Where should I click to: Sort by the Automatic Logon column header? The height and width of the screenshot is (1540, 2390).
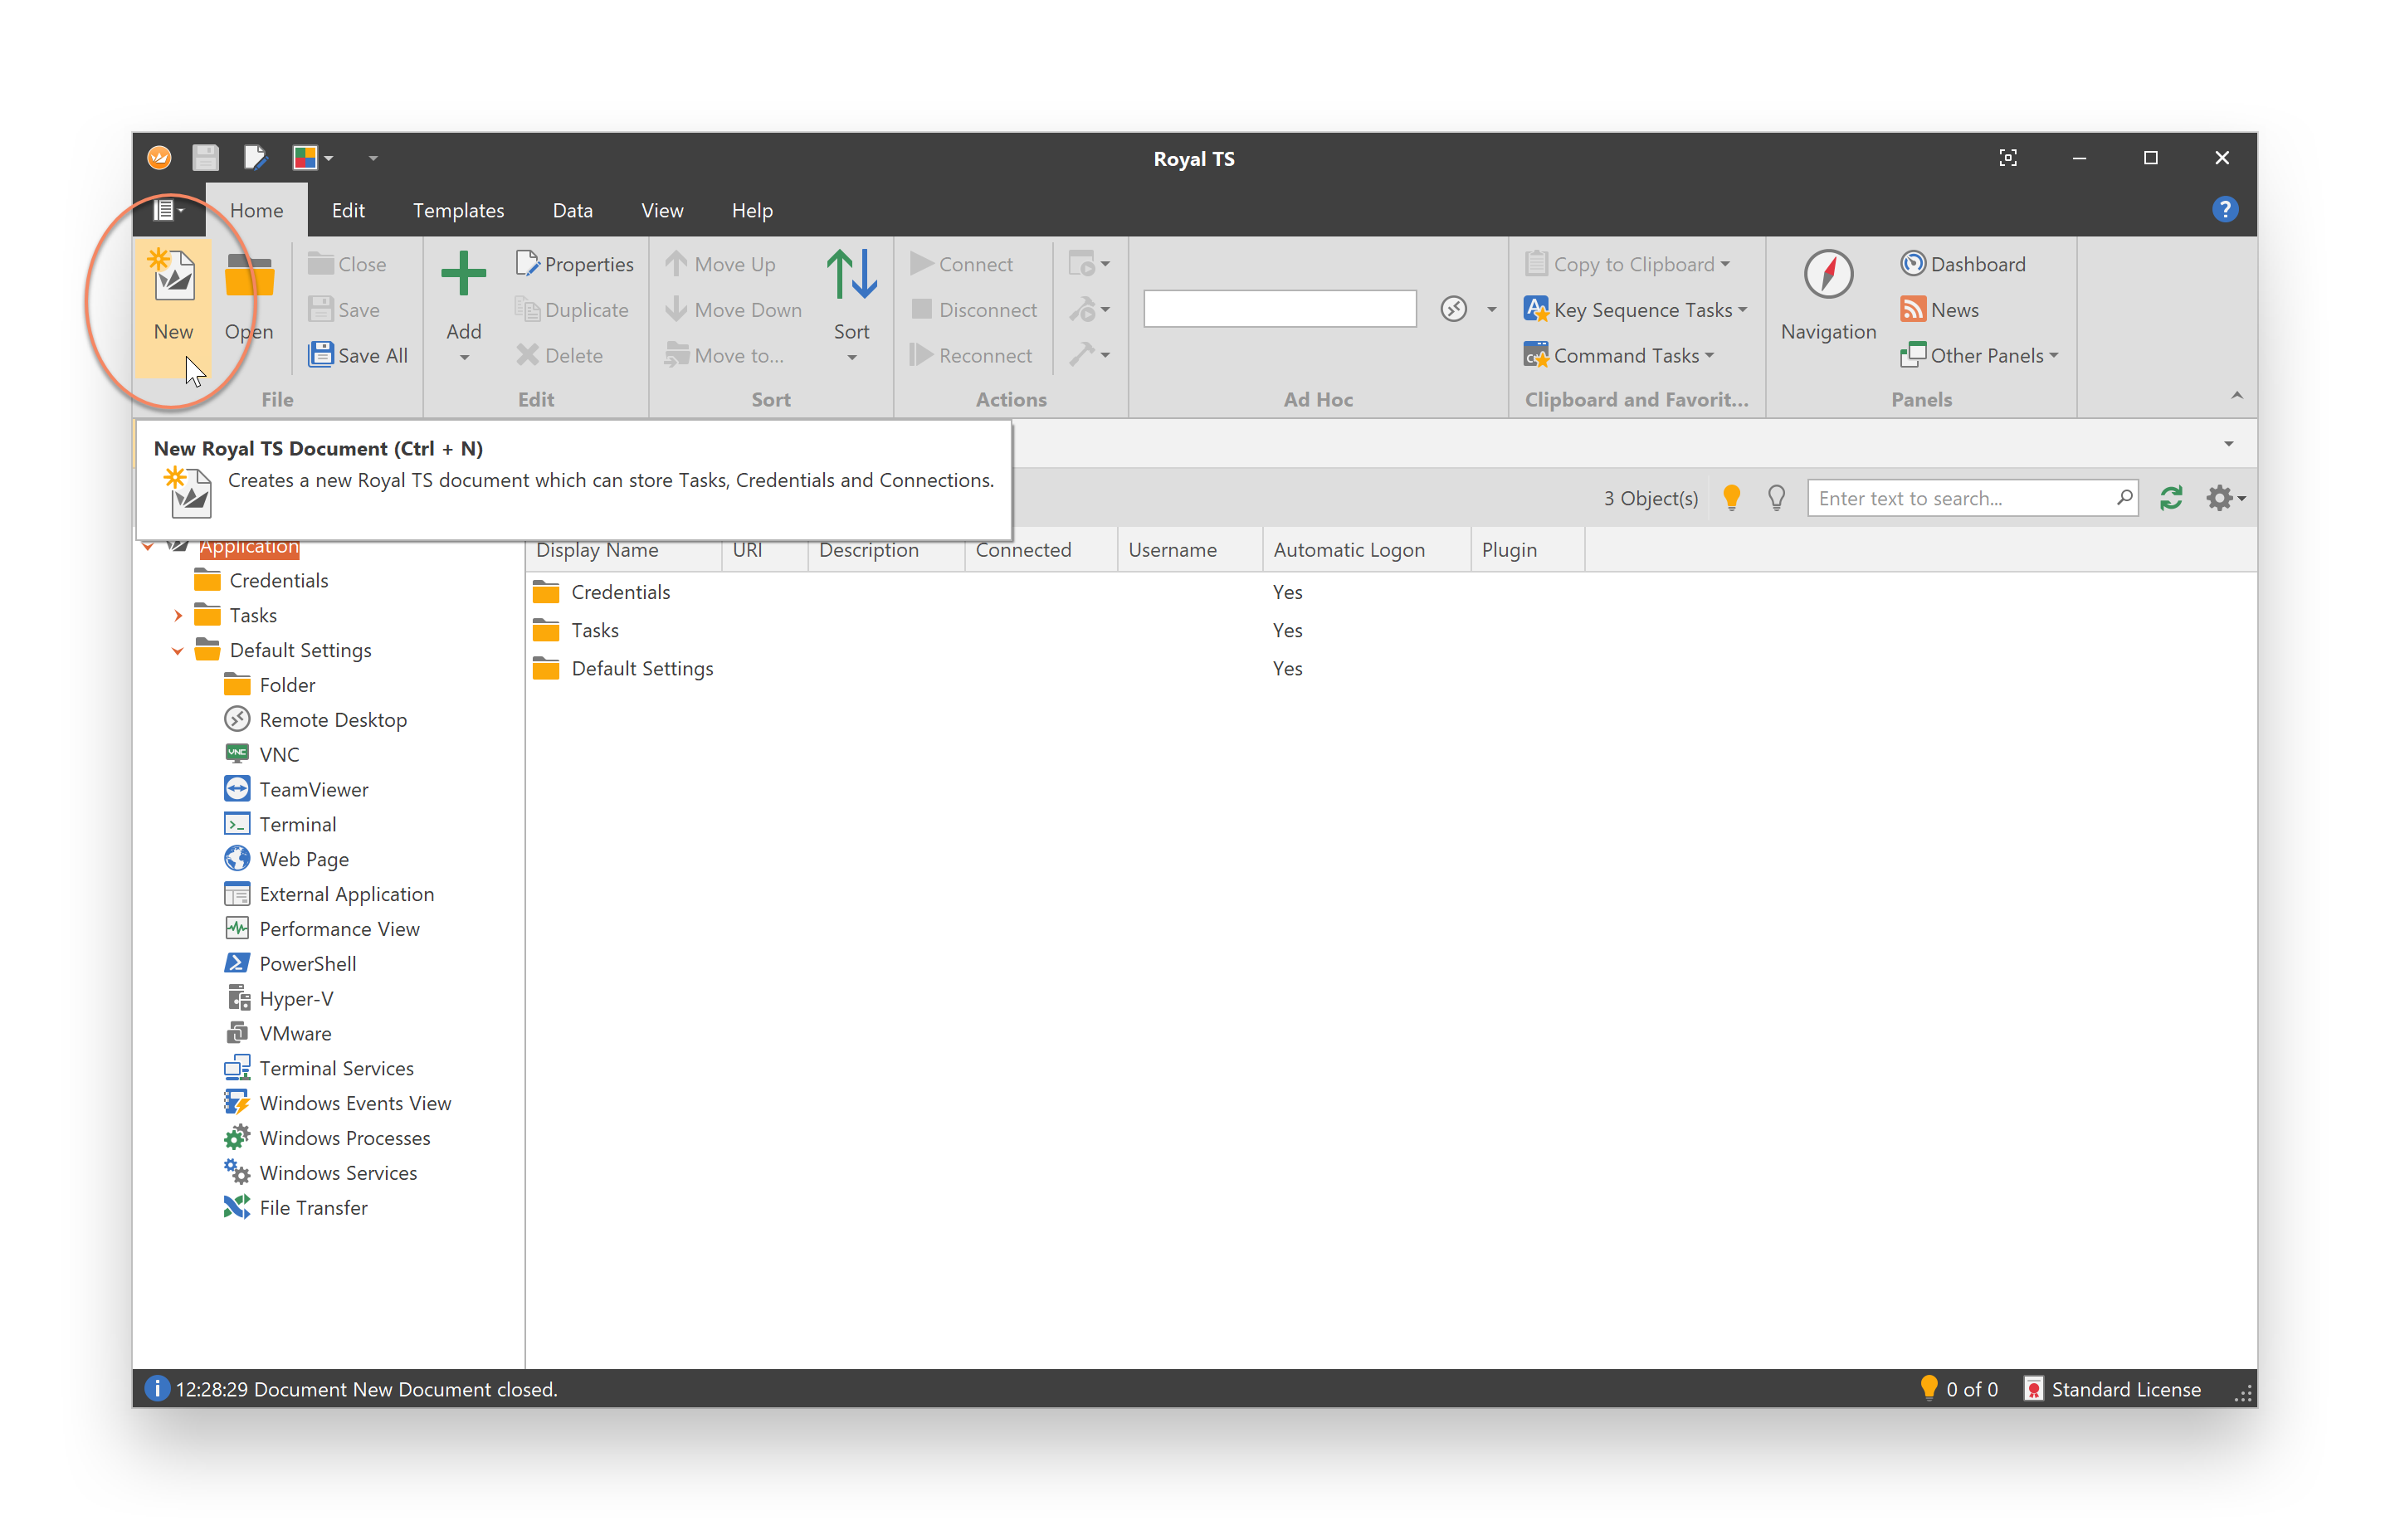tap(1366, 550)
